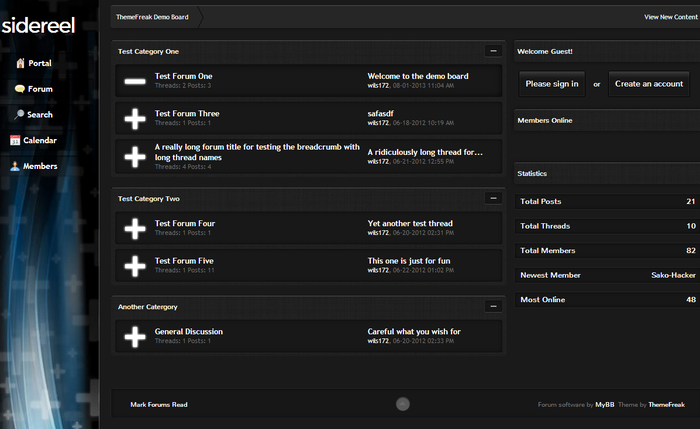Image resolution: width=700 pixels, height=429 pixels.
Task: Collapse the Test Category Two section
Action: [x=492, y=198]
